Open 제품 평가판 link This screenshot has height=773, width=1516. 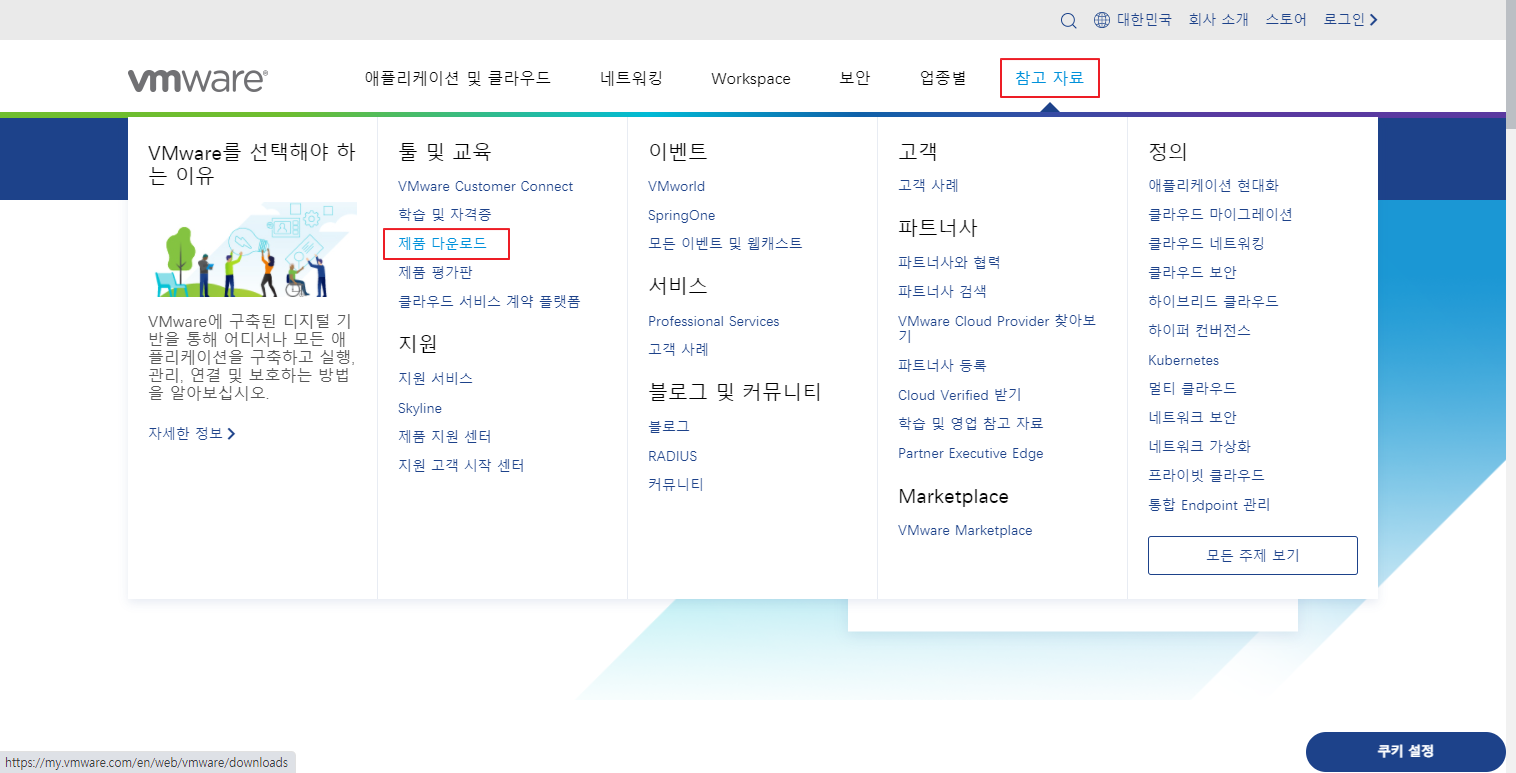[435, 272]
